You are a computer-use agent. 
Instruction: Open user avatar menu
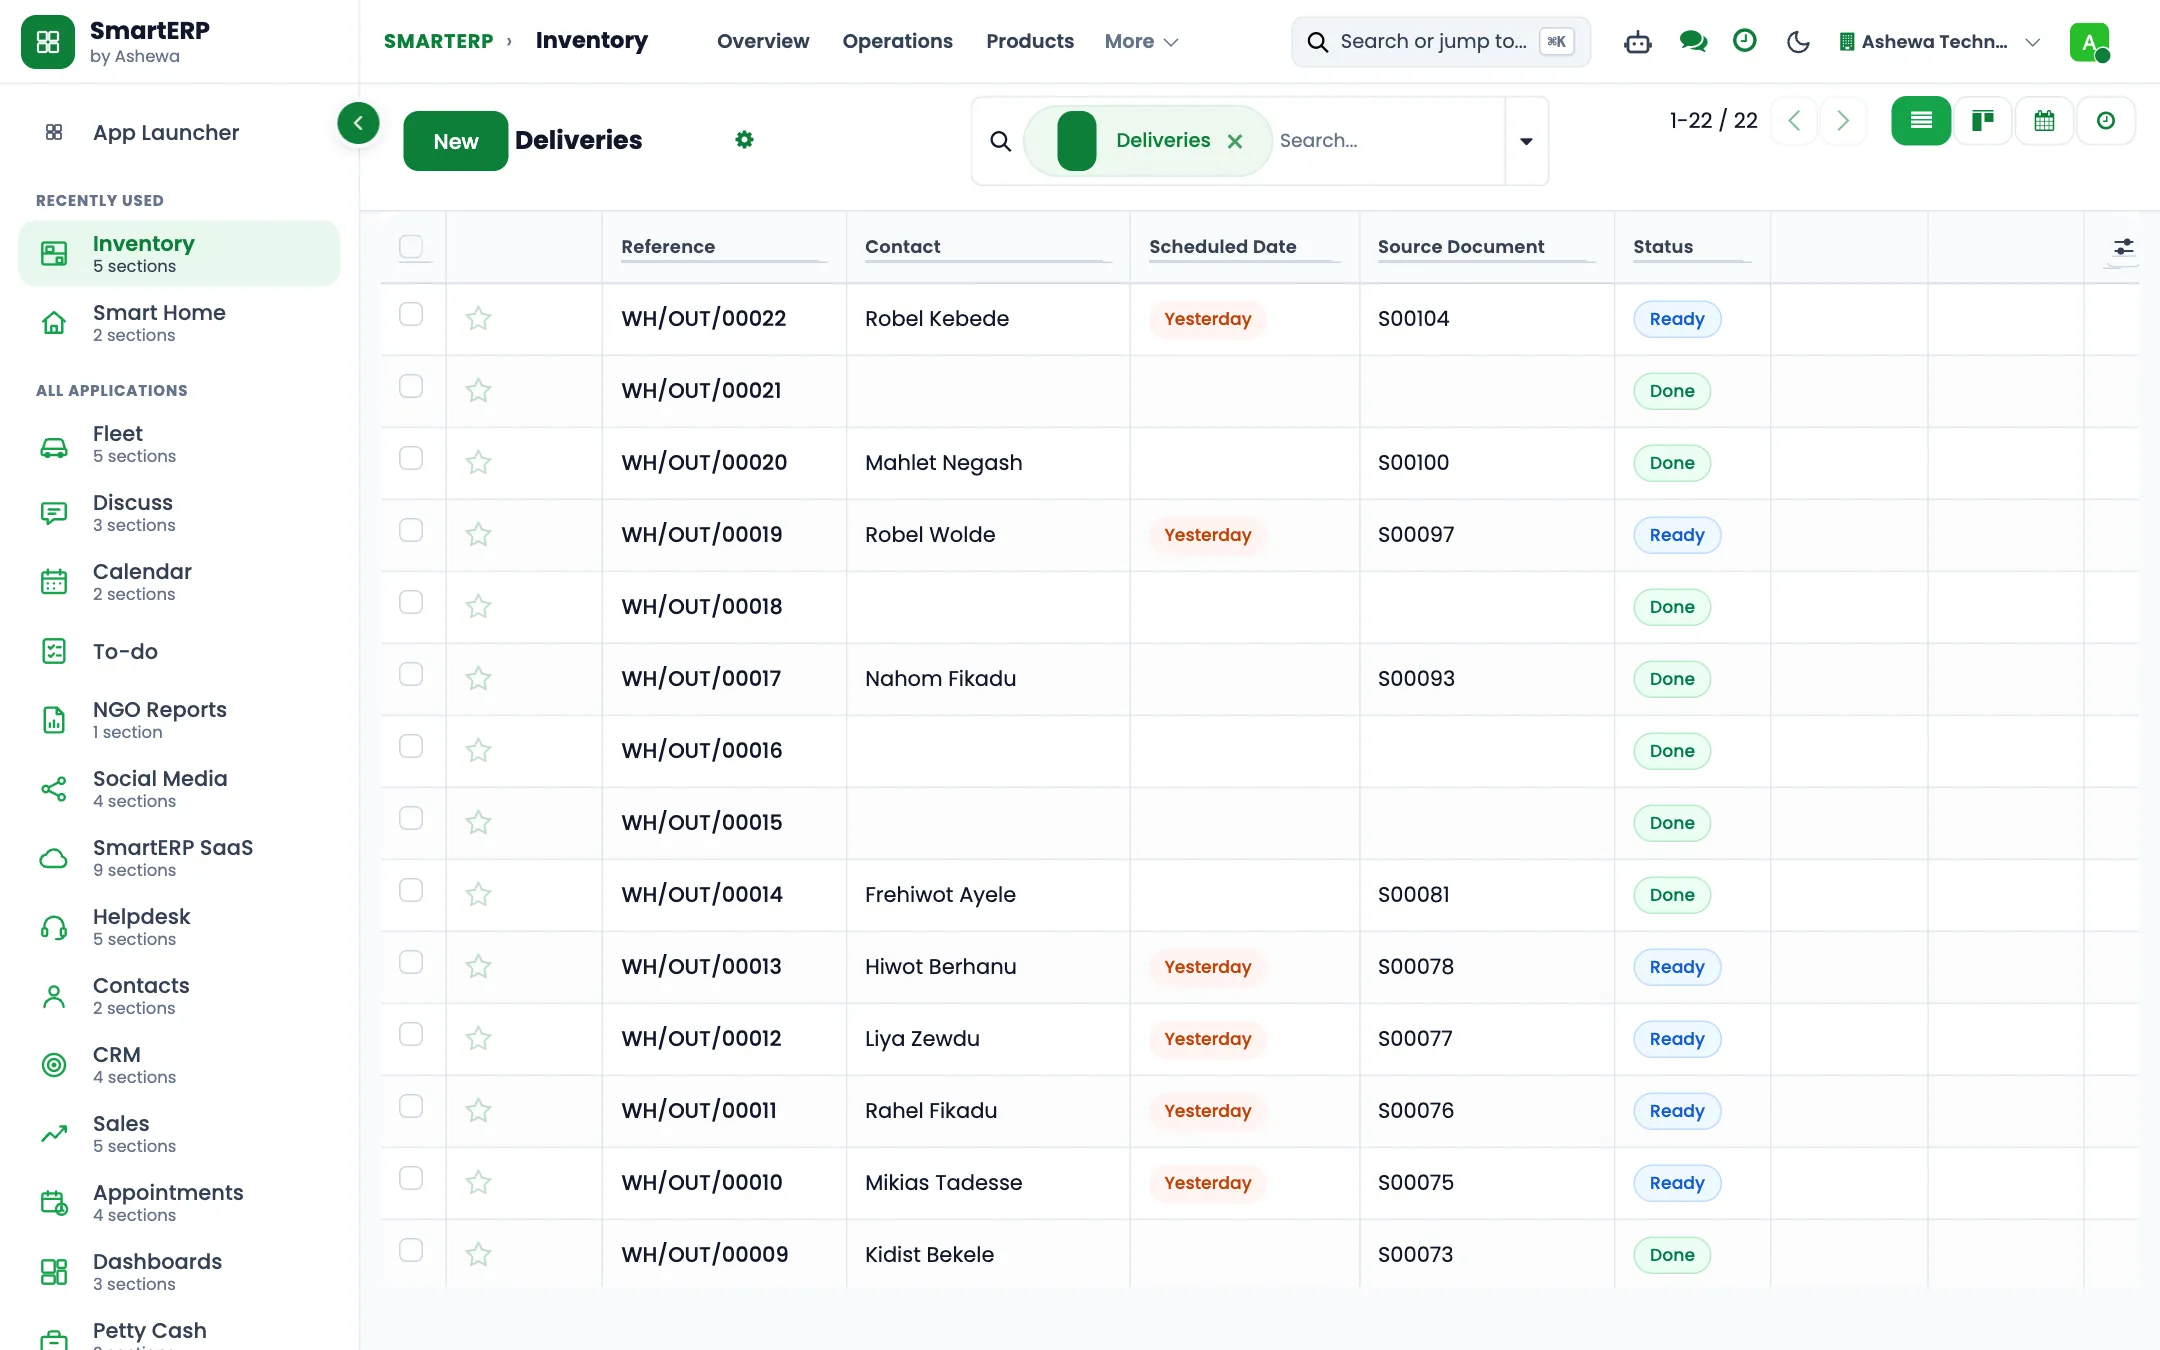(x=2089, y=42)
